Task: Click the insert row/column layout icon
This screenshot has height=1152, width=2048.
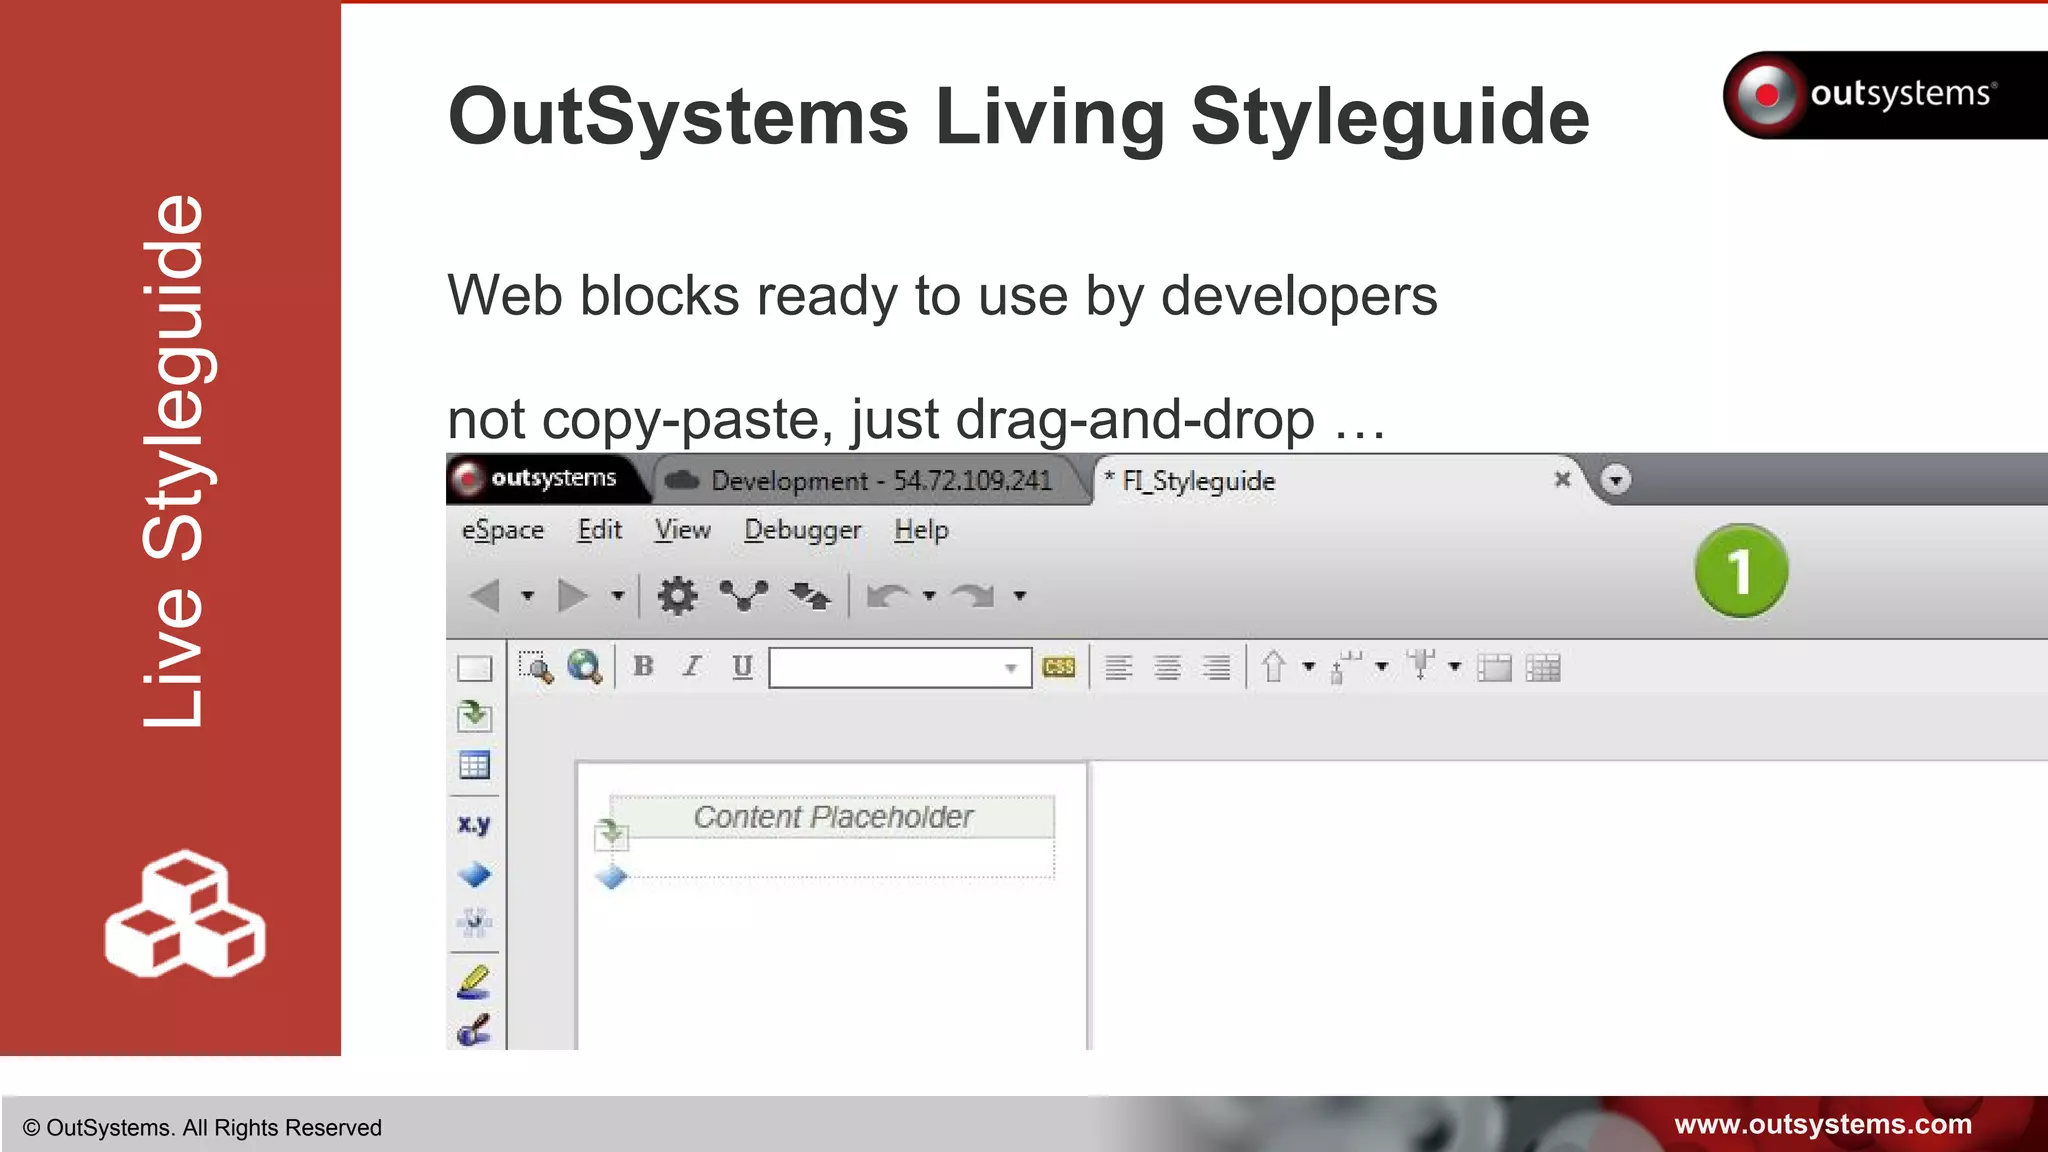Action: coord(1347,667)
